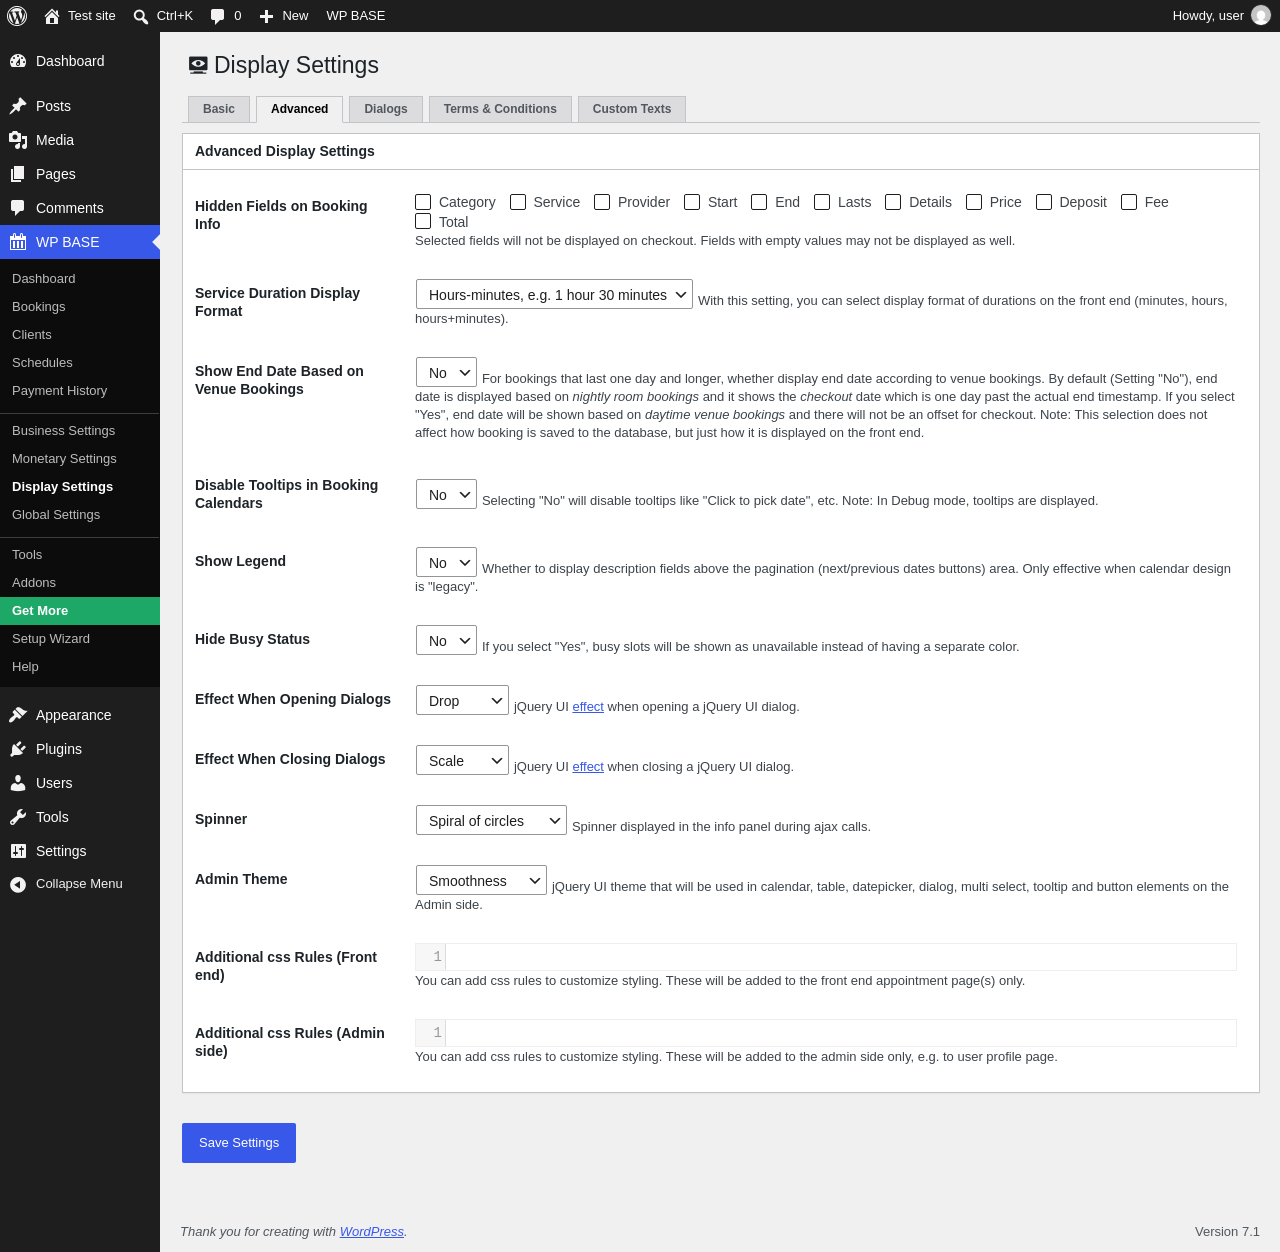
Task: Collapse the sidebar with Collapse Menu icon
Action: (x=18, y=884)
